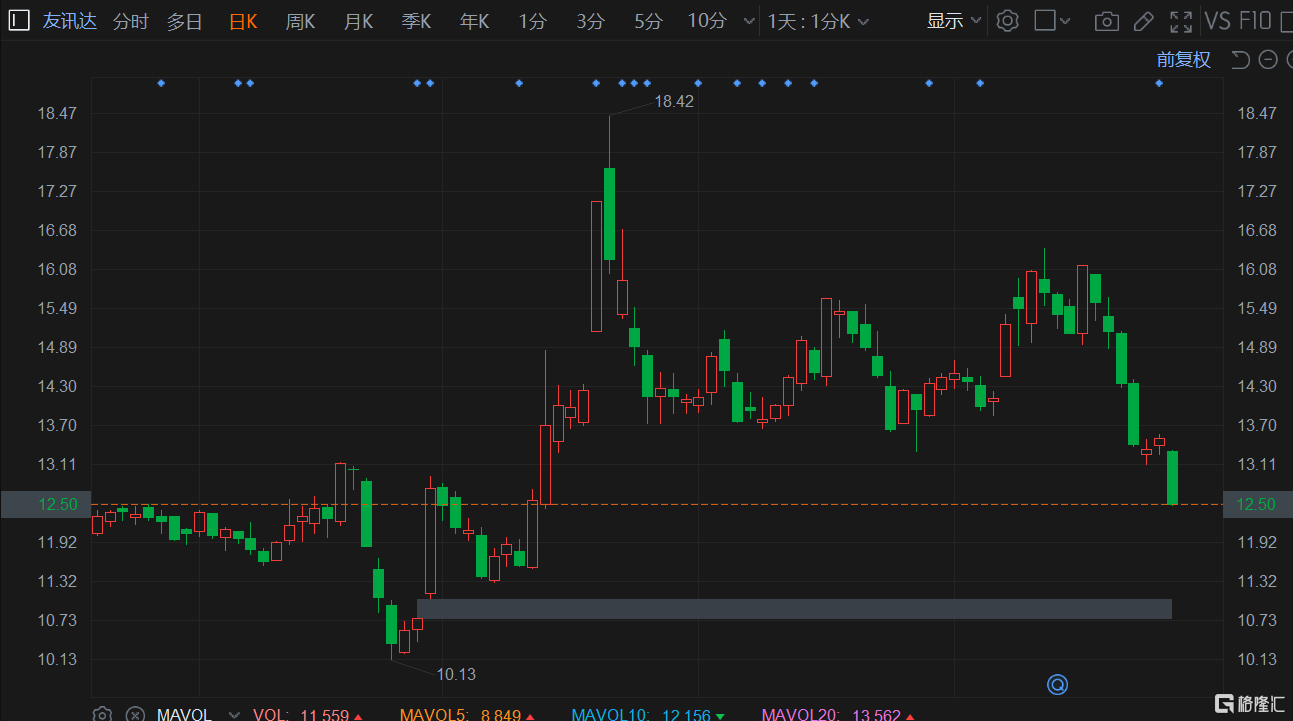This screenshot has width=1293, height=721.
Task: Open MAVOL indicator settings gear
Action: coord(102,713)
